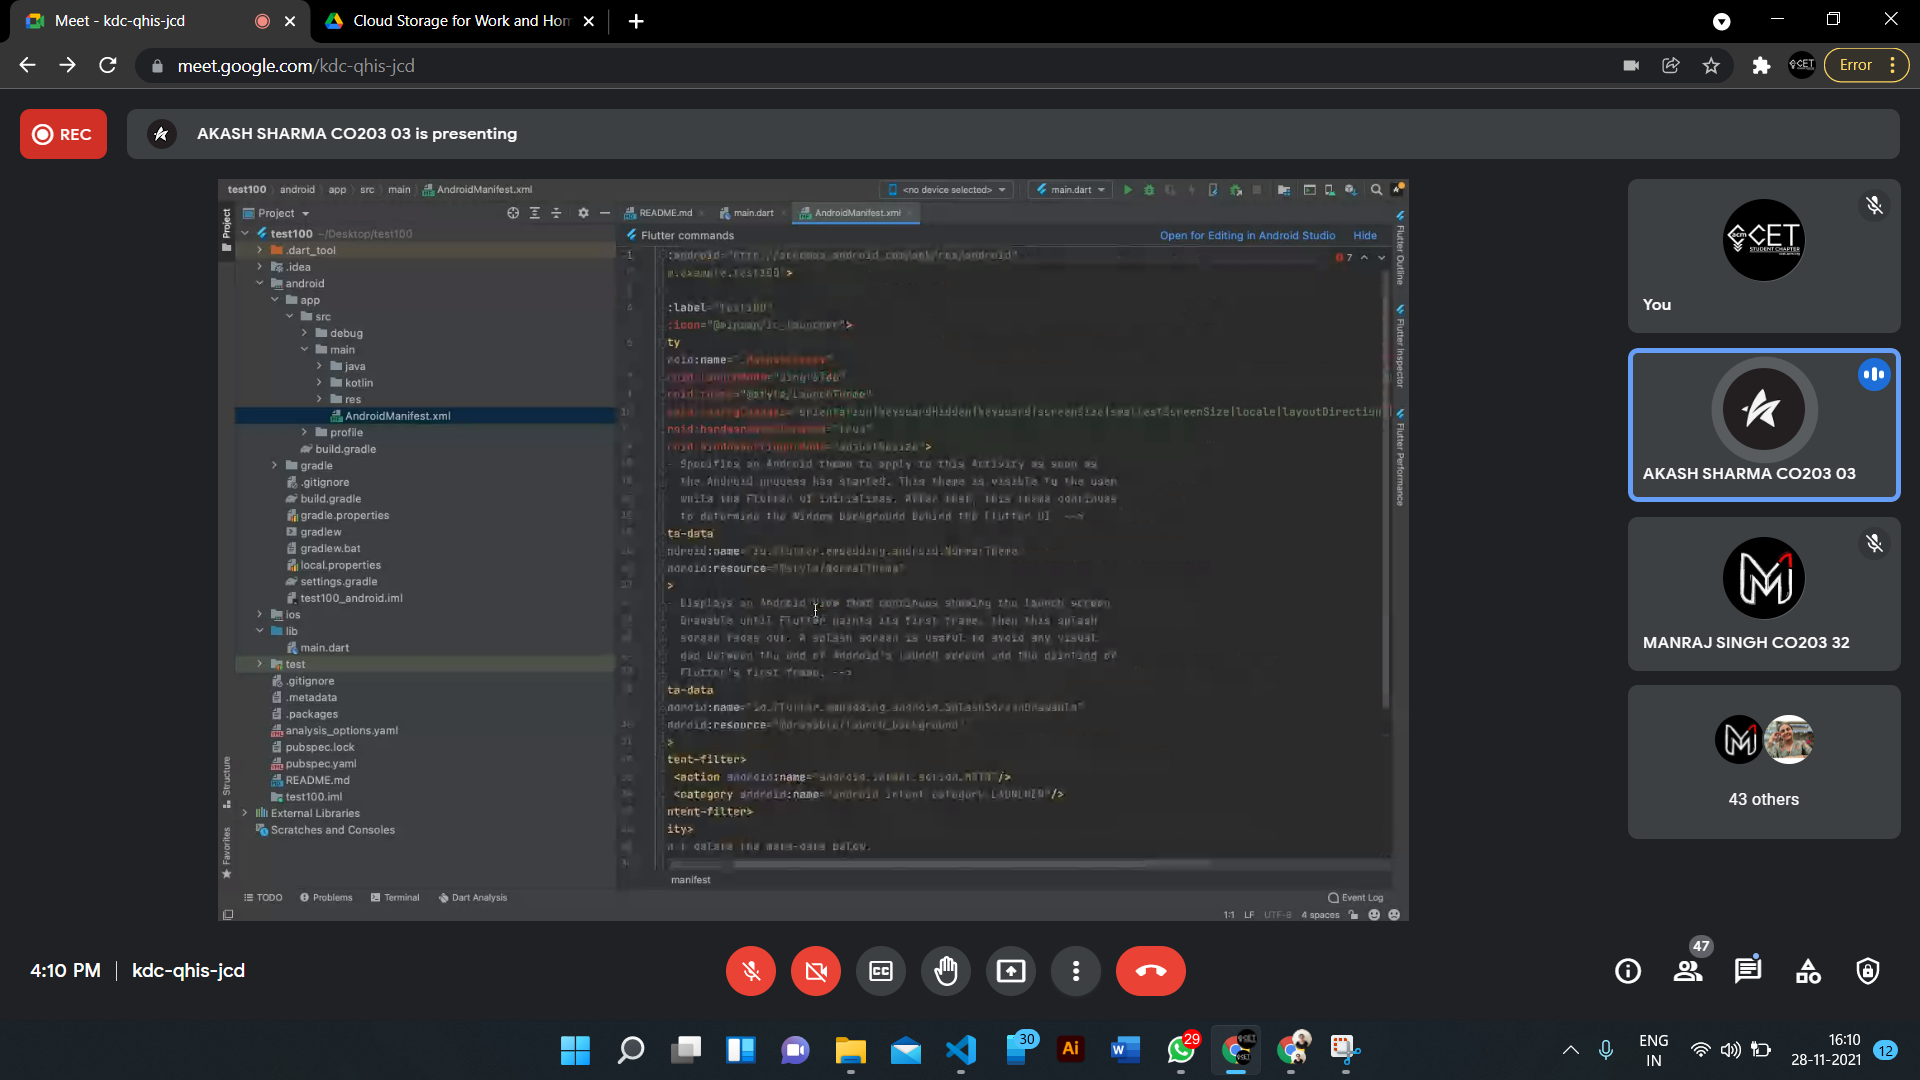The height and width of the screenshot is (1080, 1920).
Task: Open host controls shield icon
Action: coord(1868,971)
